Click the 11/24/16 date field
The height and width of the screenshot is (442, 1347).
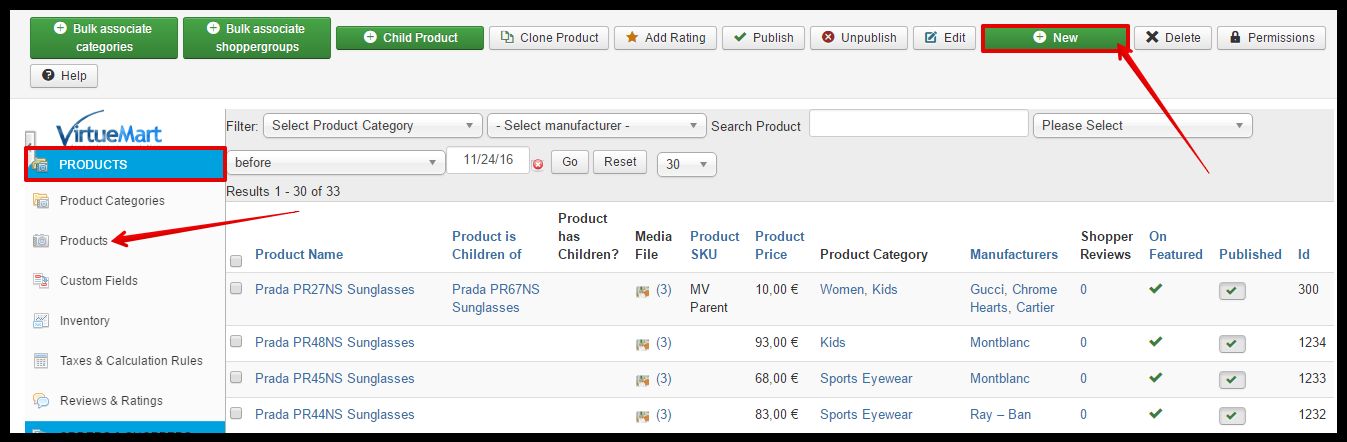[488, 160]
